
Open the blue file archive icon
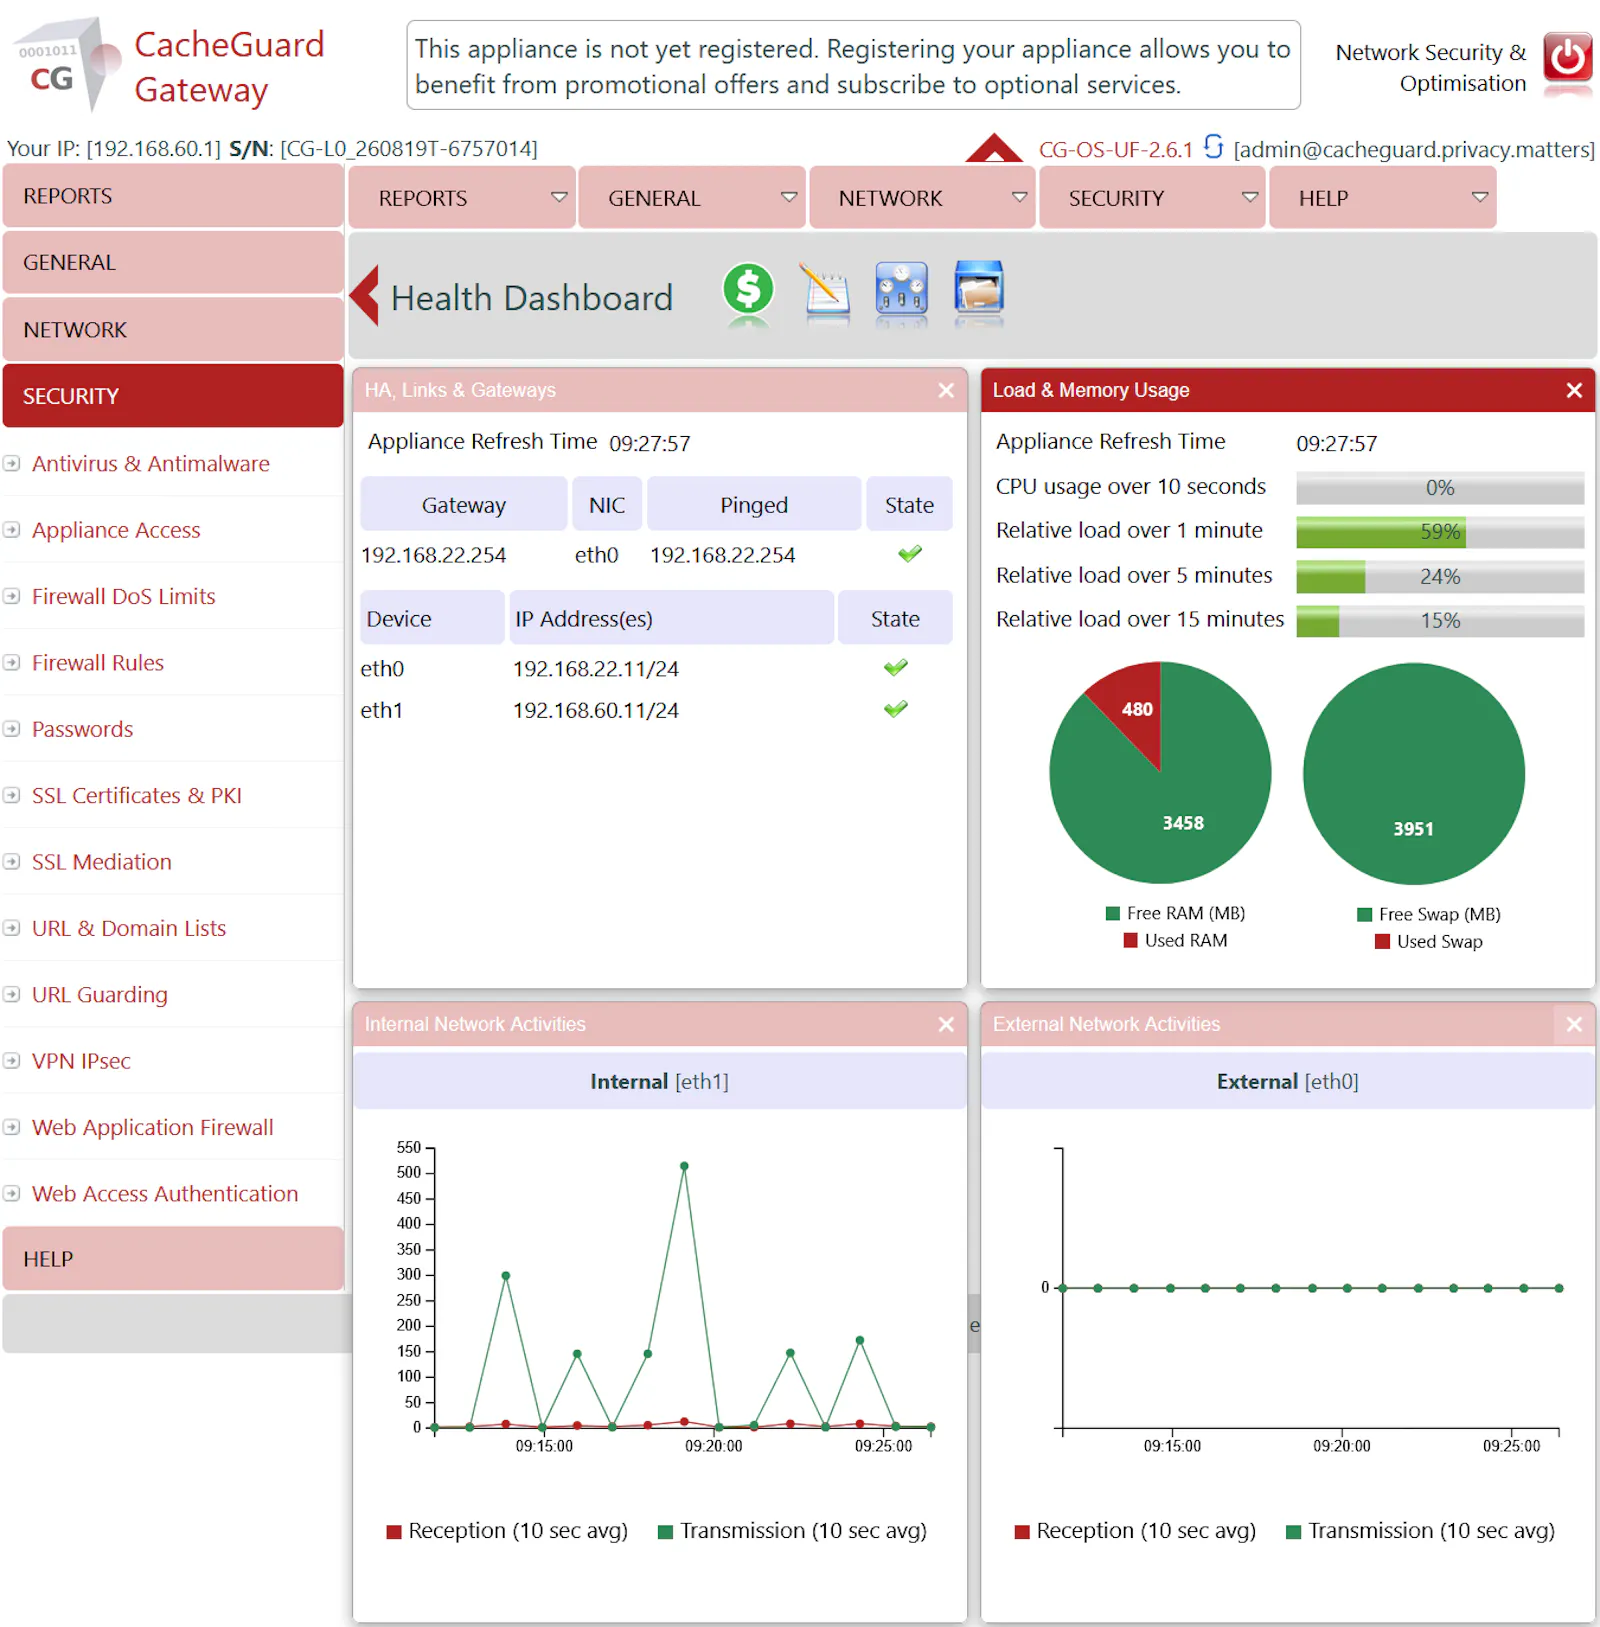(978, 288)
